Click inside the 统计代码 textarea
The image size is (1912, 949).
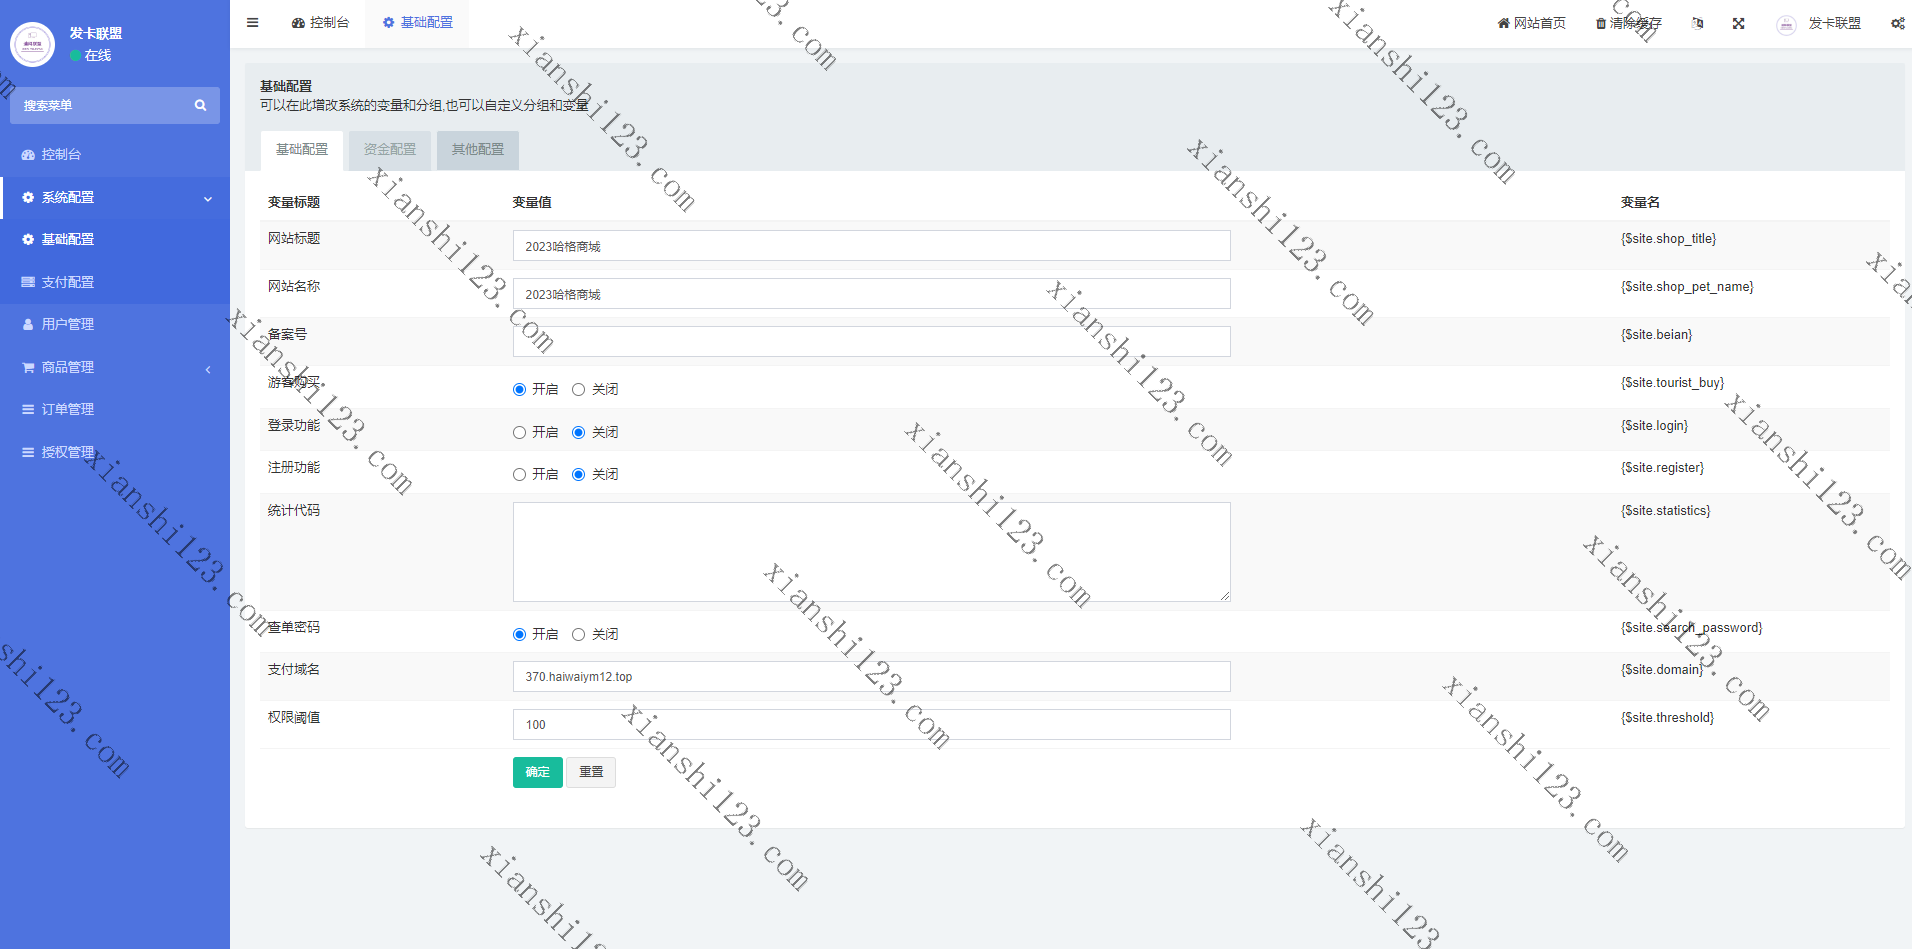(x=872, y=552)
